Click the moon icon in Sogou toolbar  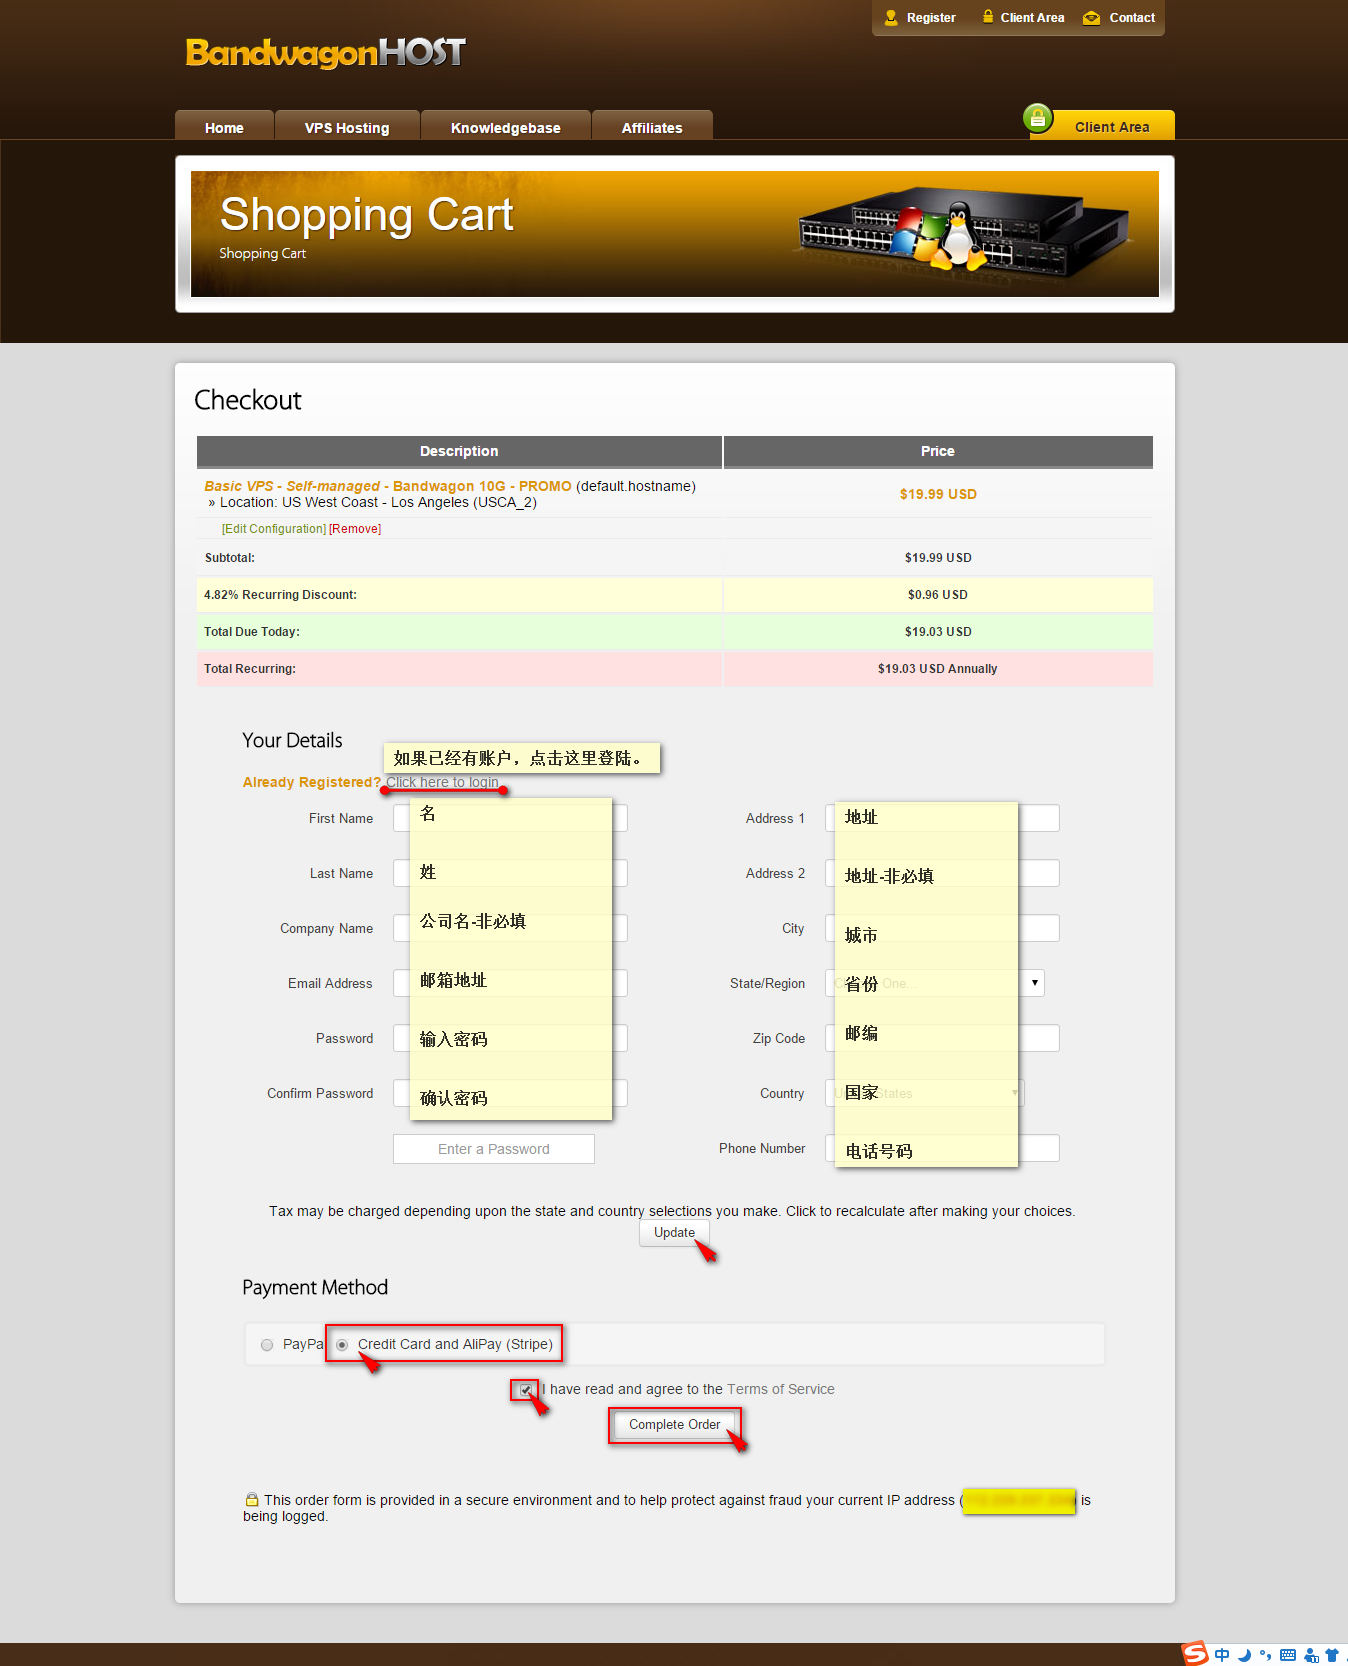click(1244, 1655)
